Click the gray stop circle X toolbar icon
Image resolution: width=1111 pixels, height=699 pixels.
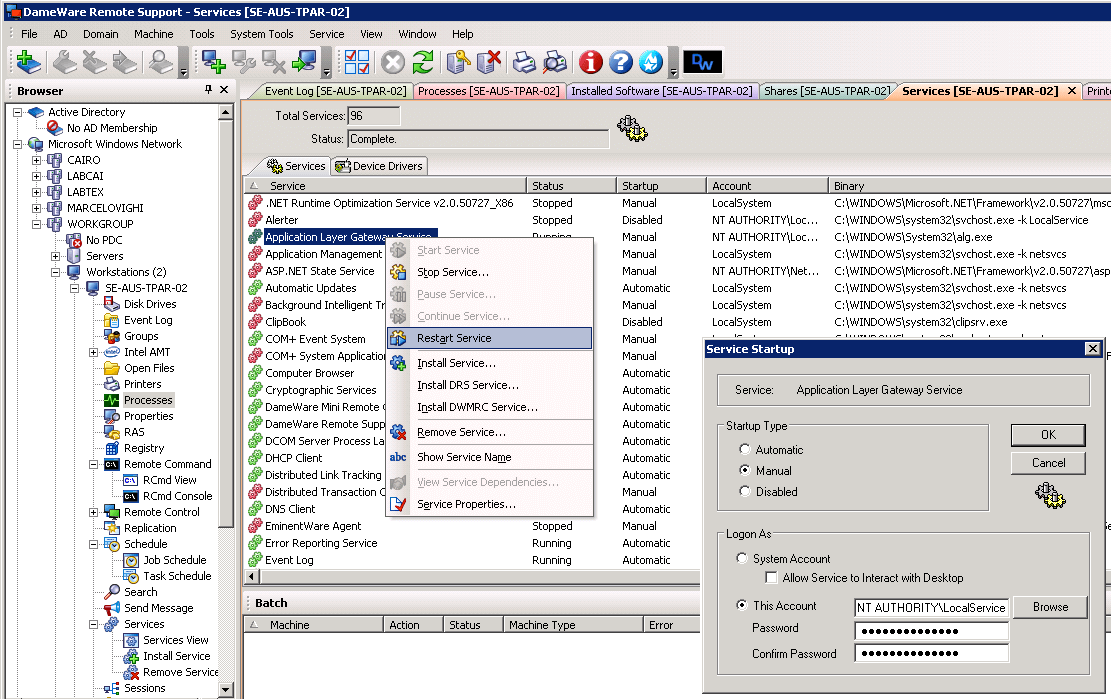(393, 62)
